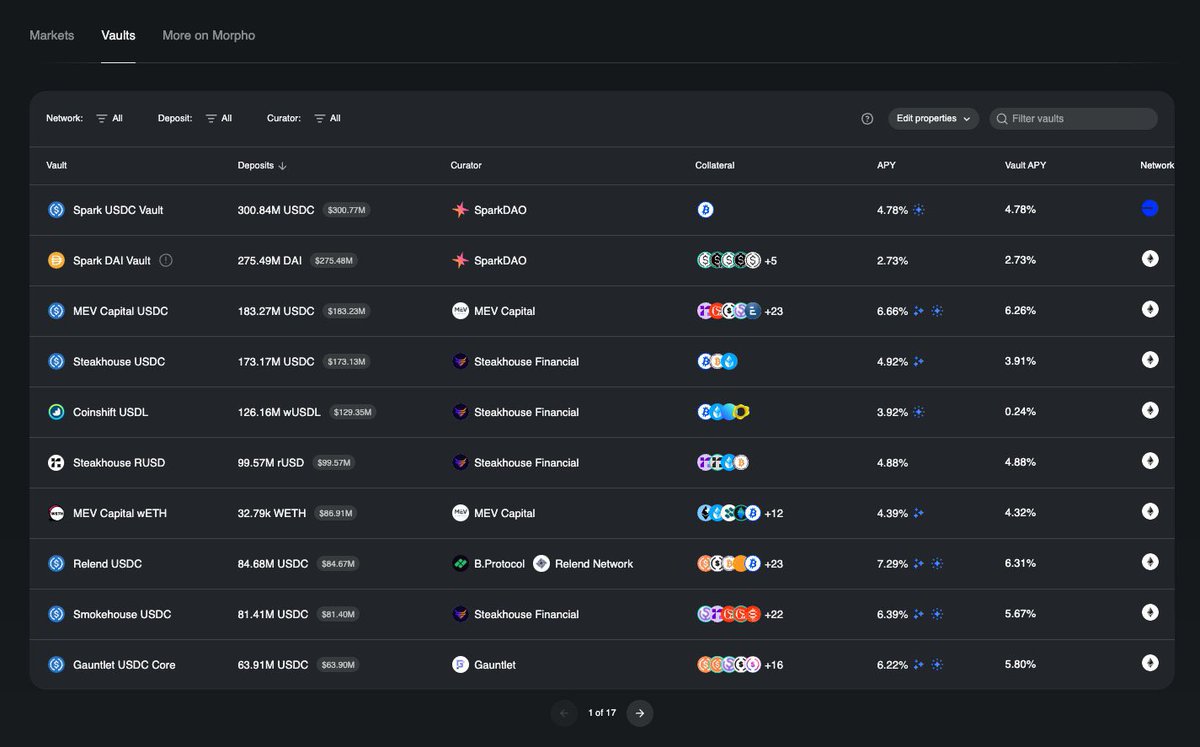The width and height of the screenshot is (1200, 747).
Task: Click collateral icons in Spark USDC Vault row
Action: click(705, 210)
